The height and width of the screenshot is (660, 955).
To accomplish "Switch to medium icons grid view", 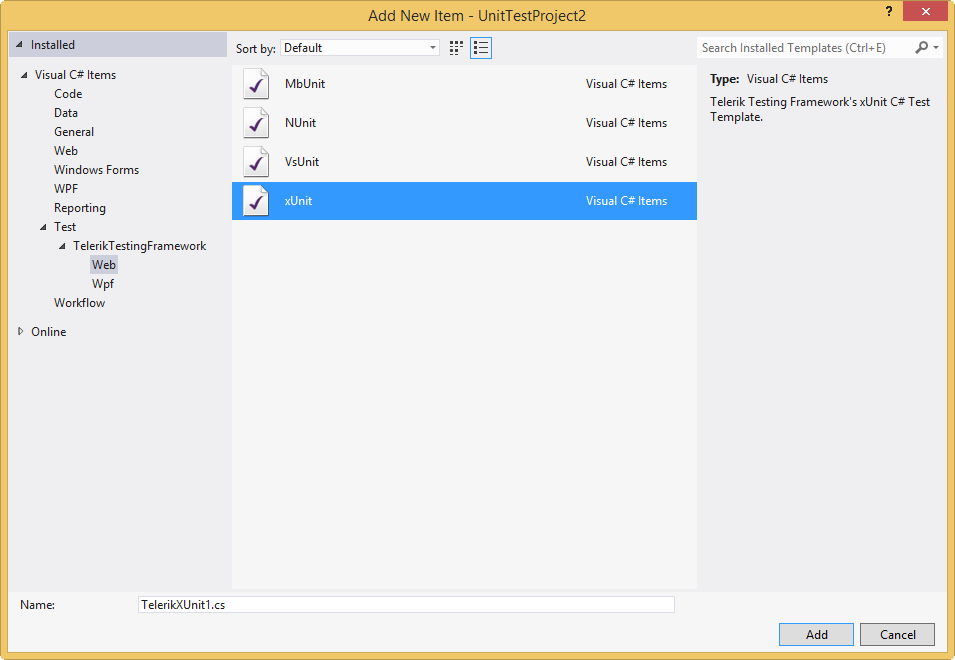I will point(456,48).
